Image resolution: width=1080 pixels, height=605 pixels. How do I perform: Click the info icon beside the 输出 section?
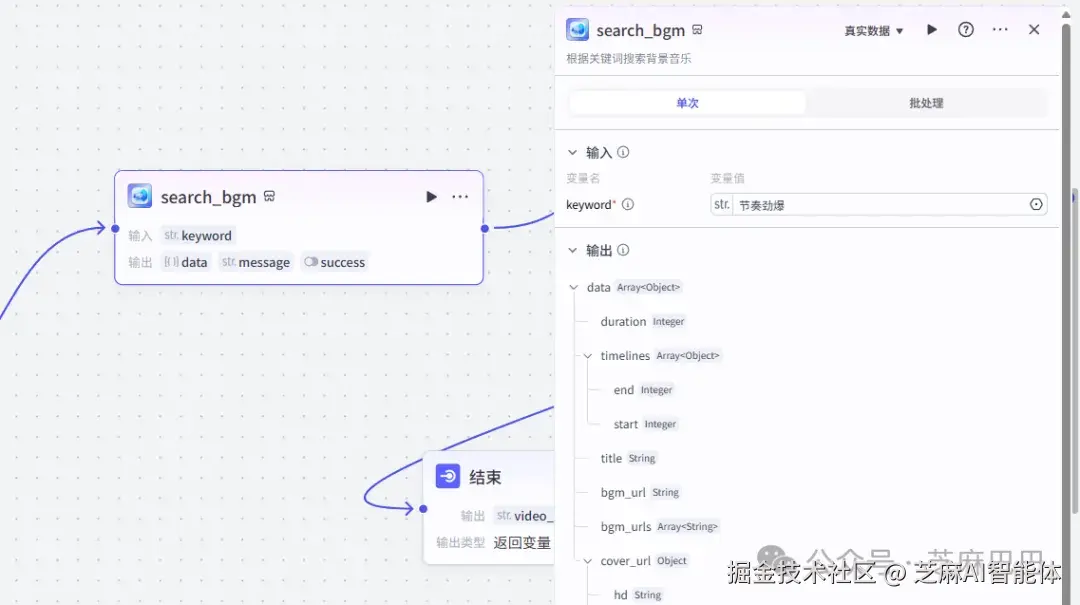click(622, 250)
